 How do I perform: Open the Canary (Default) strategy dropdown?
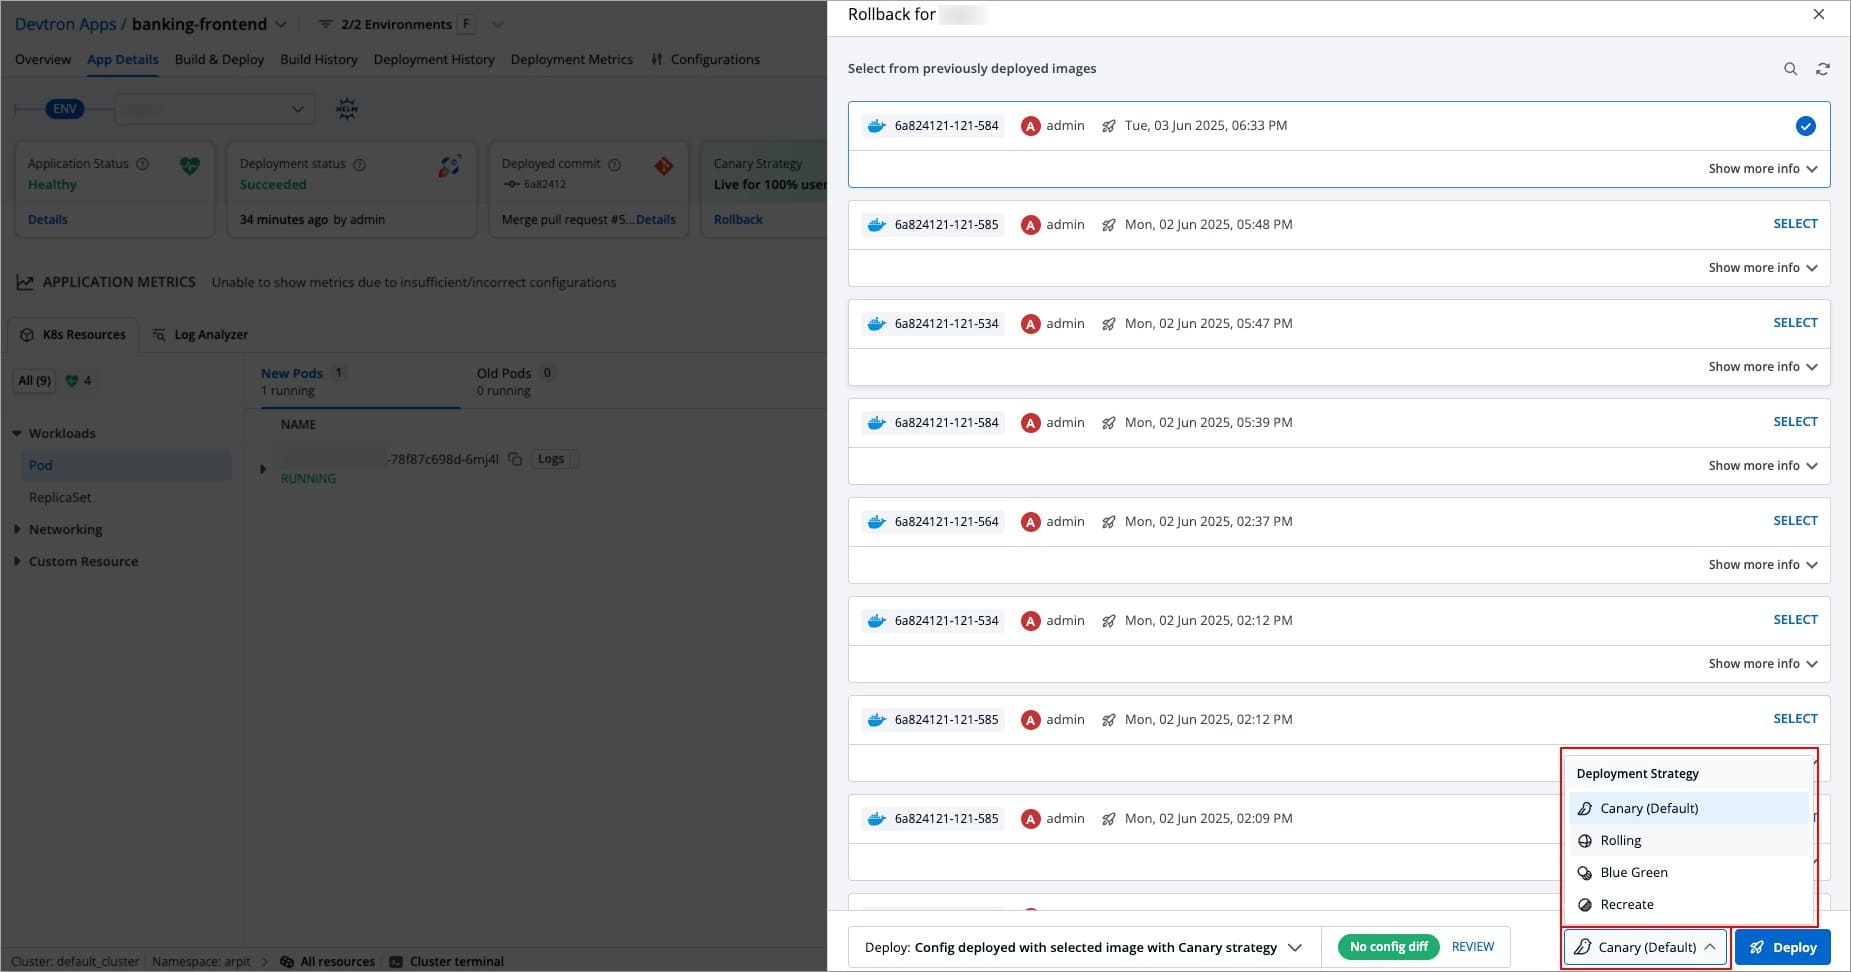pyautogui.click(x=1645, y=947)
